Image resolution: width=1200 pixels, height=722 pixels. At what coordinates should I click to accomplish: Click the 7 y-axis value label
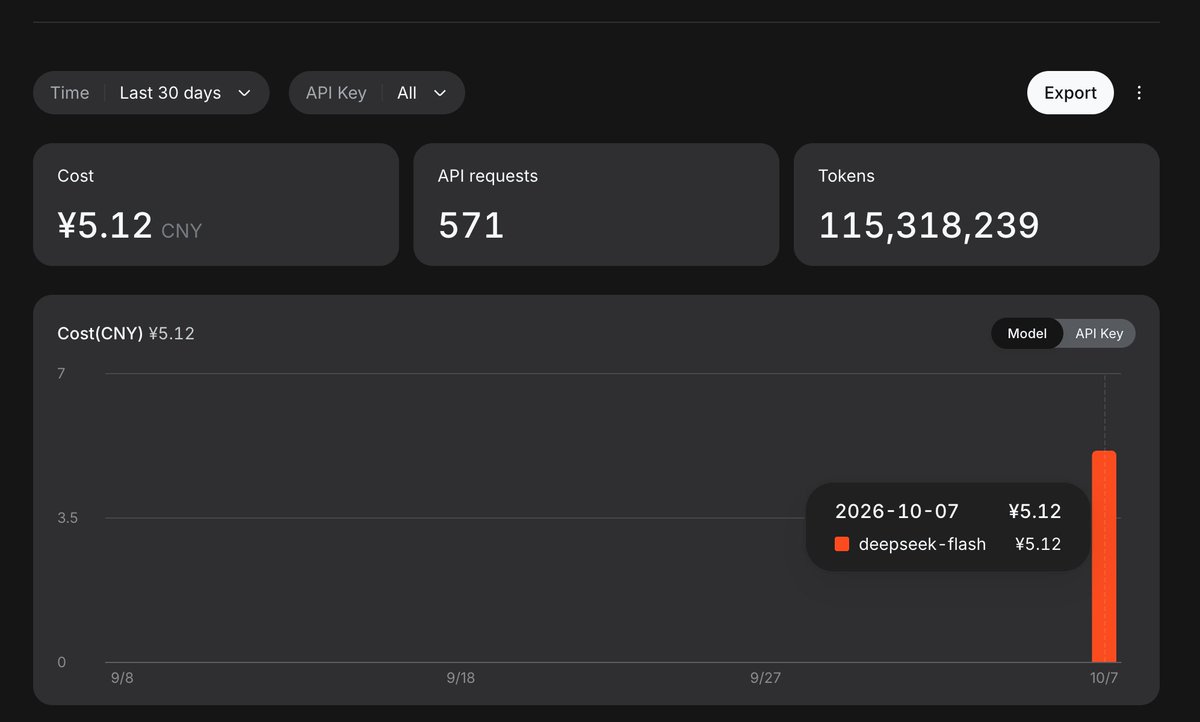point(61,374)
